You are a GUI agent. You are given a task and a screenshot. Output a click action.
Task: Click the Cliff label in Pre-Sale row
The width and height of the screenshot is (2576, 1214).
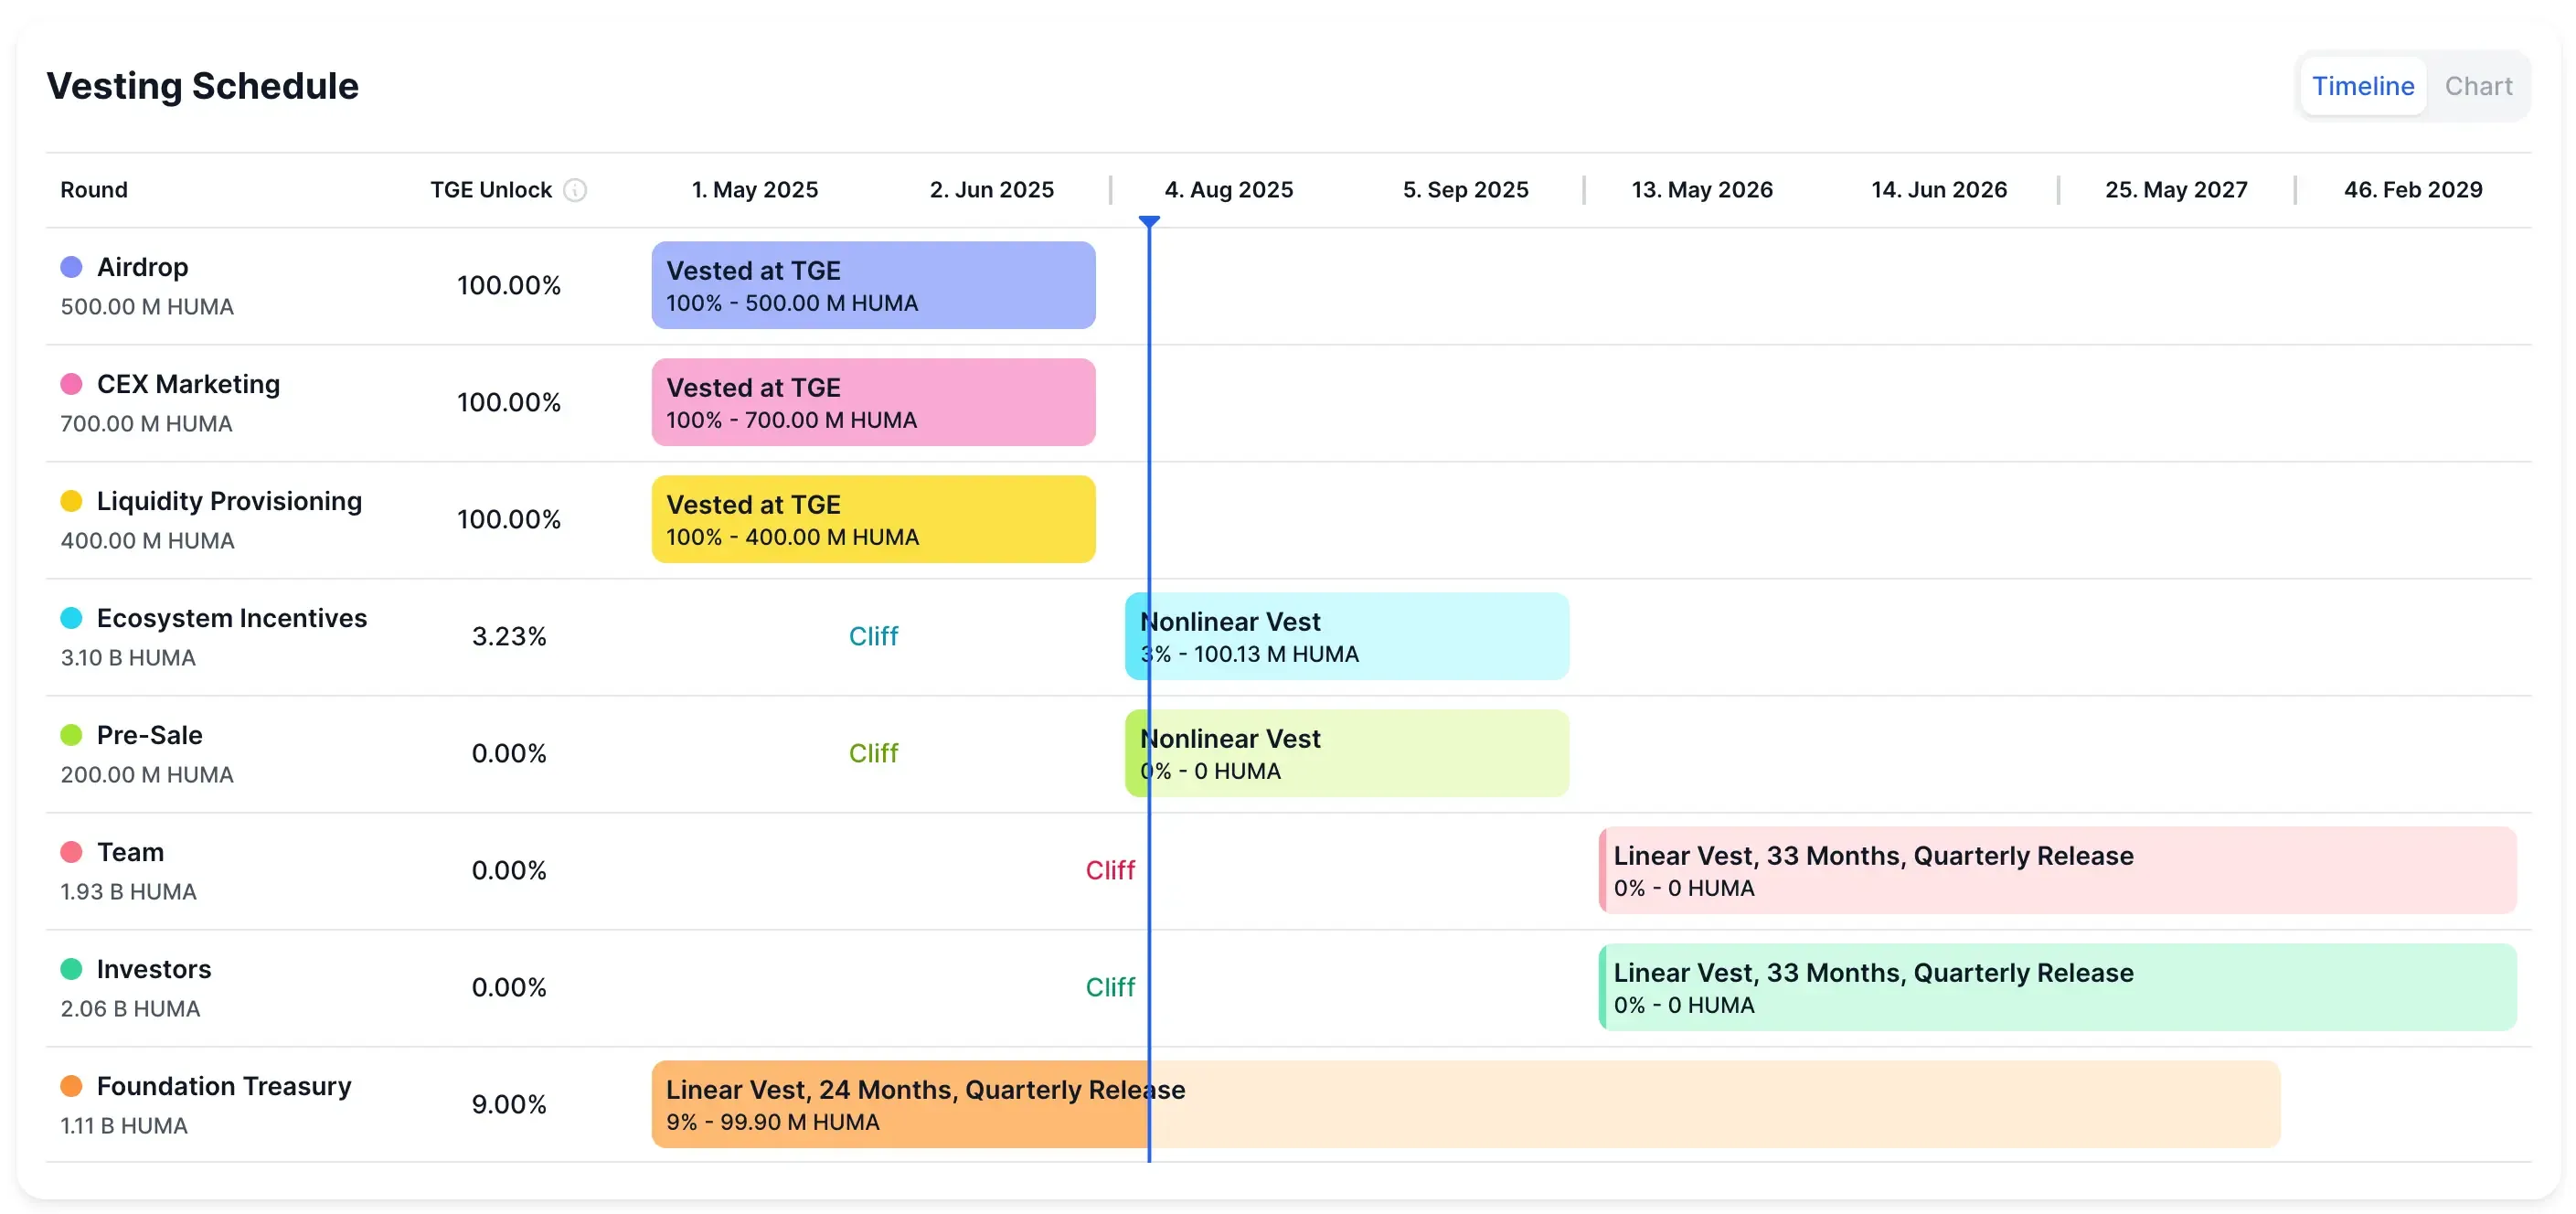tap(873, 753)
